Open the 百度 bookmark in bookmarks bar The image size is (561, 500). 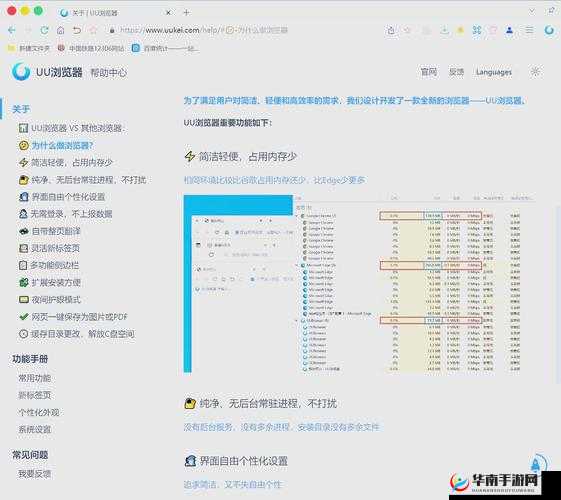pyautogui.click(x=165, y=48)
